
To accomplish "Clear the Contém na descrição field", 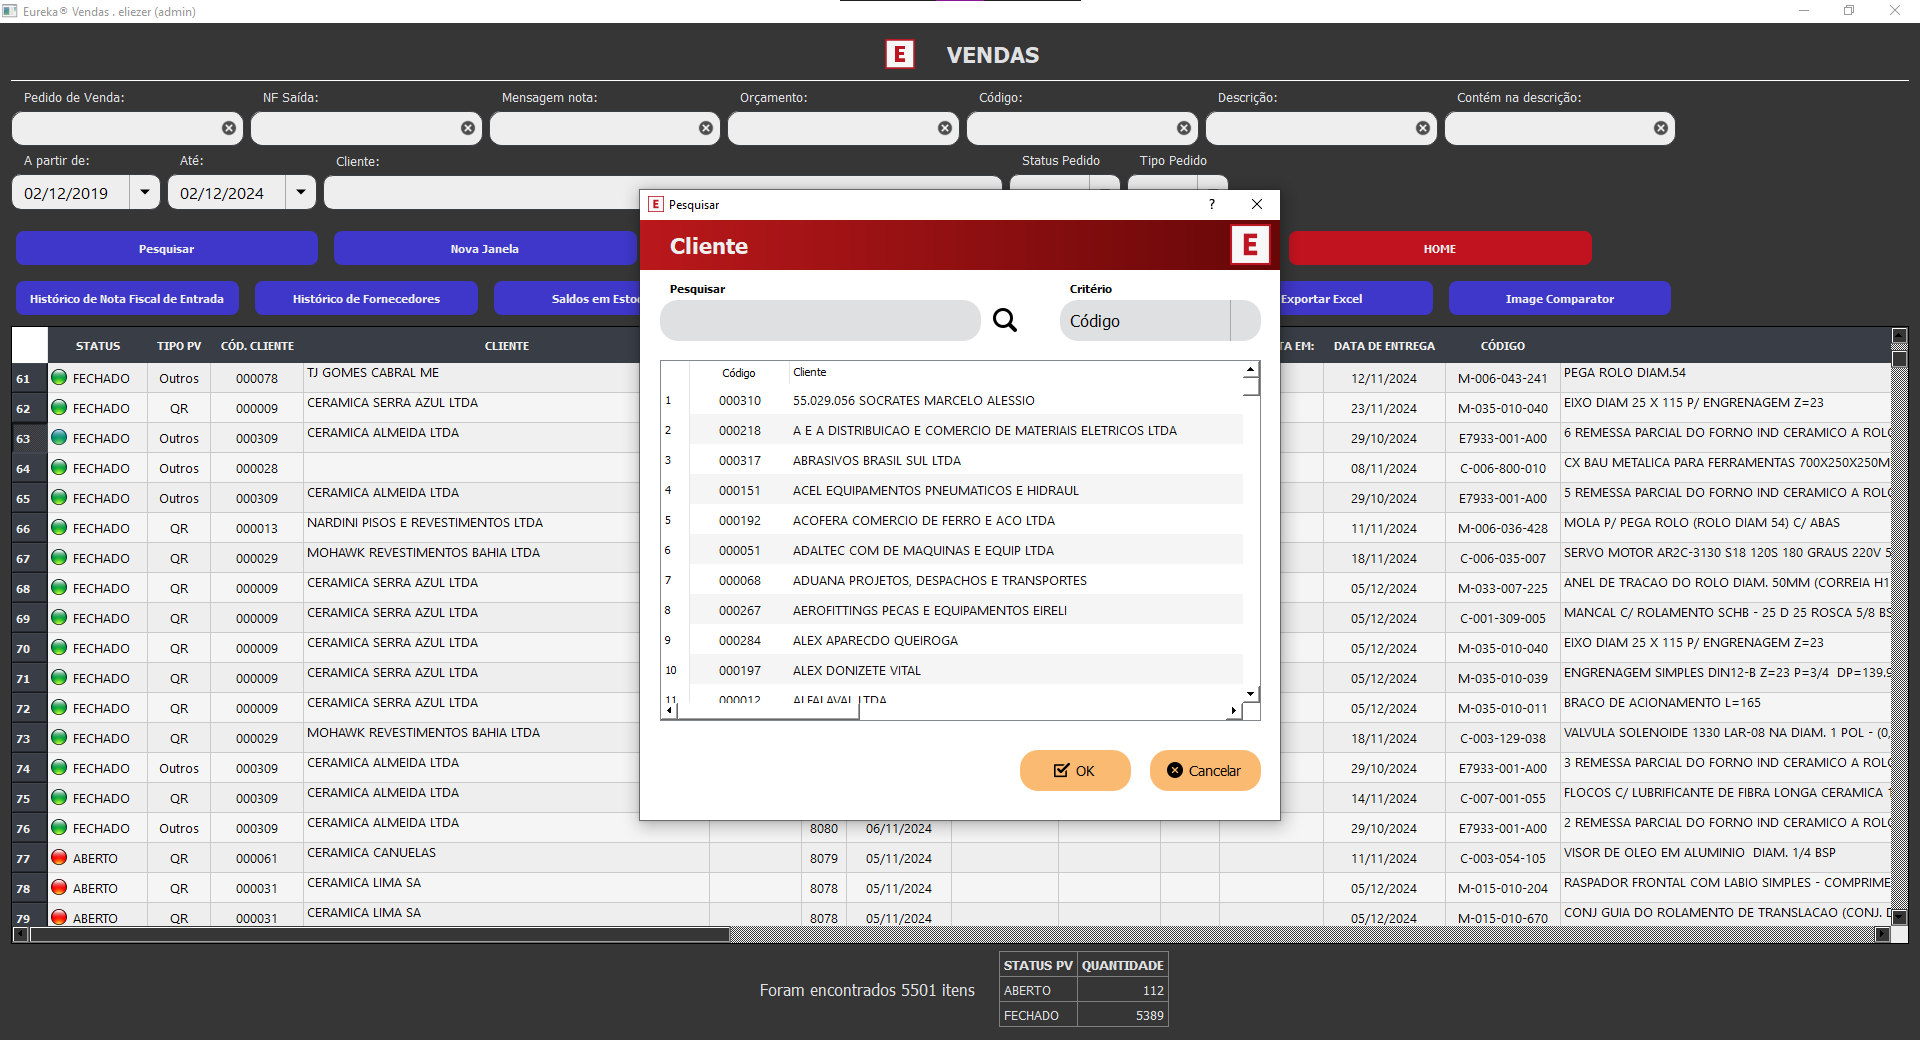I will (1661, 128).
